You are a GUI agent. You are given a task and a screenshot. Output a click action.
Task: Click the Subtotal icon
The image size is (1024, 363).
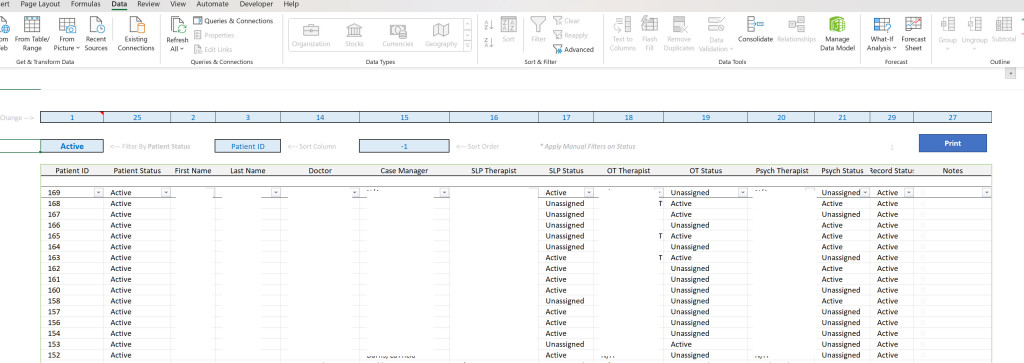pyautogui.click(x=1004, y=25)
